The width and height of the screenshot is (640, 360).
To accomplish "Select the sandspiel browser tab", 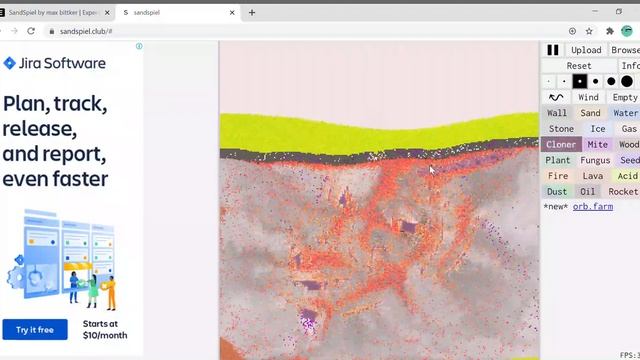I will point(177,13).
